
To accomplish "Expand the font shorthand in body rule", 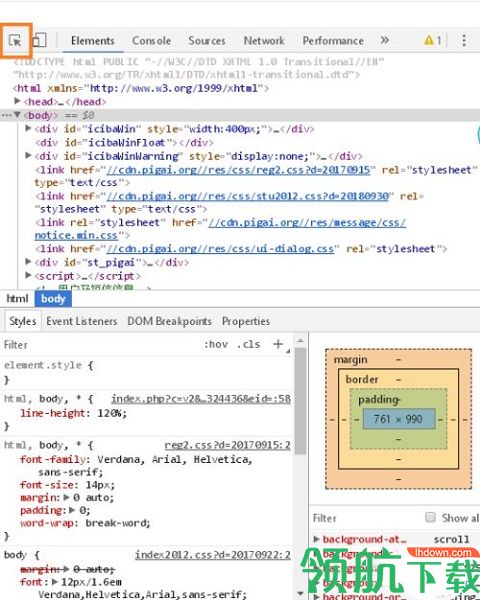I will 55,582.
